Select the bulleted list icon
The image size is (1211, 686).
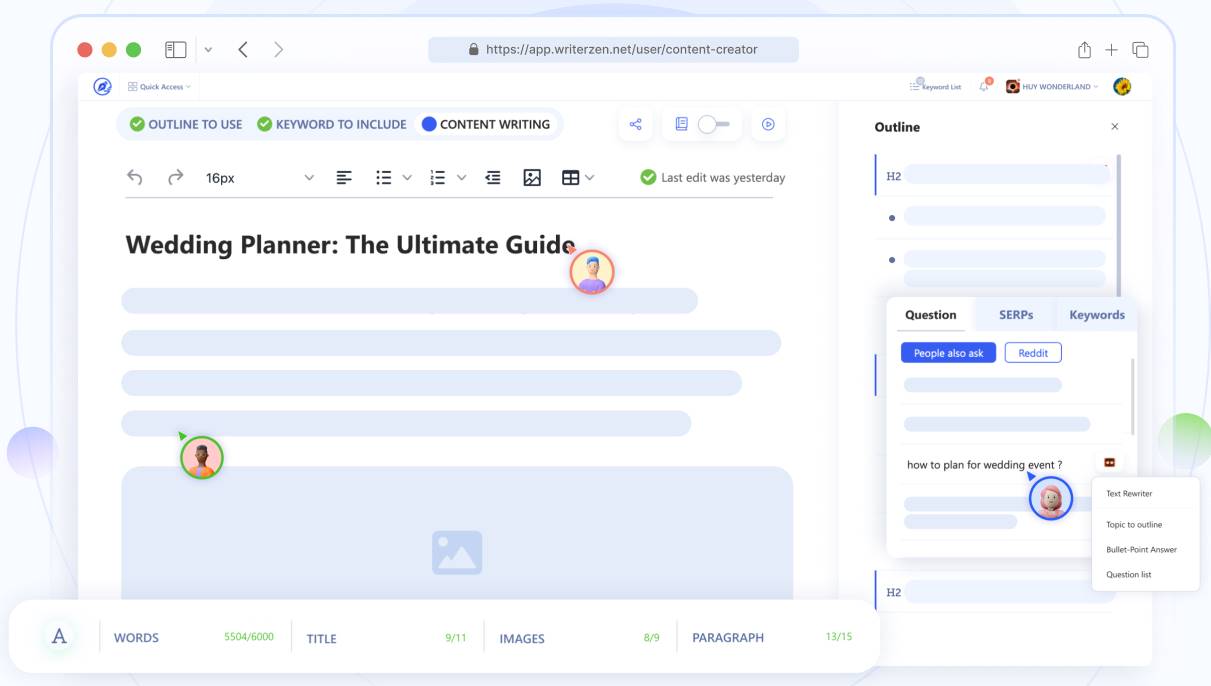coord(383,177)
